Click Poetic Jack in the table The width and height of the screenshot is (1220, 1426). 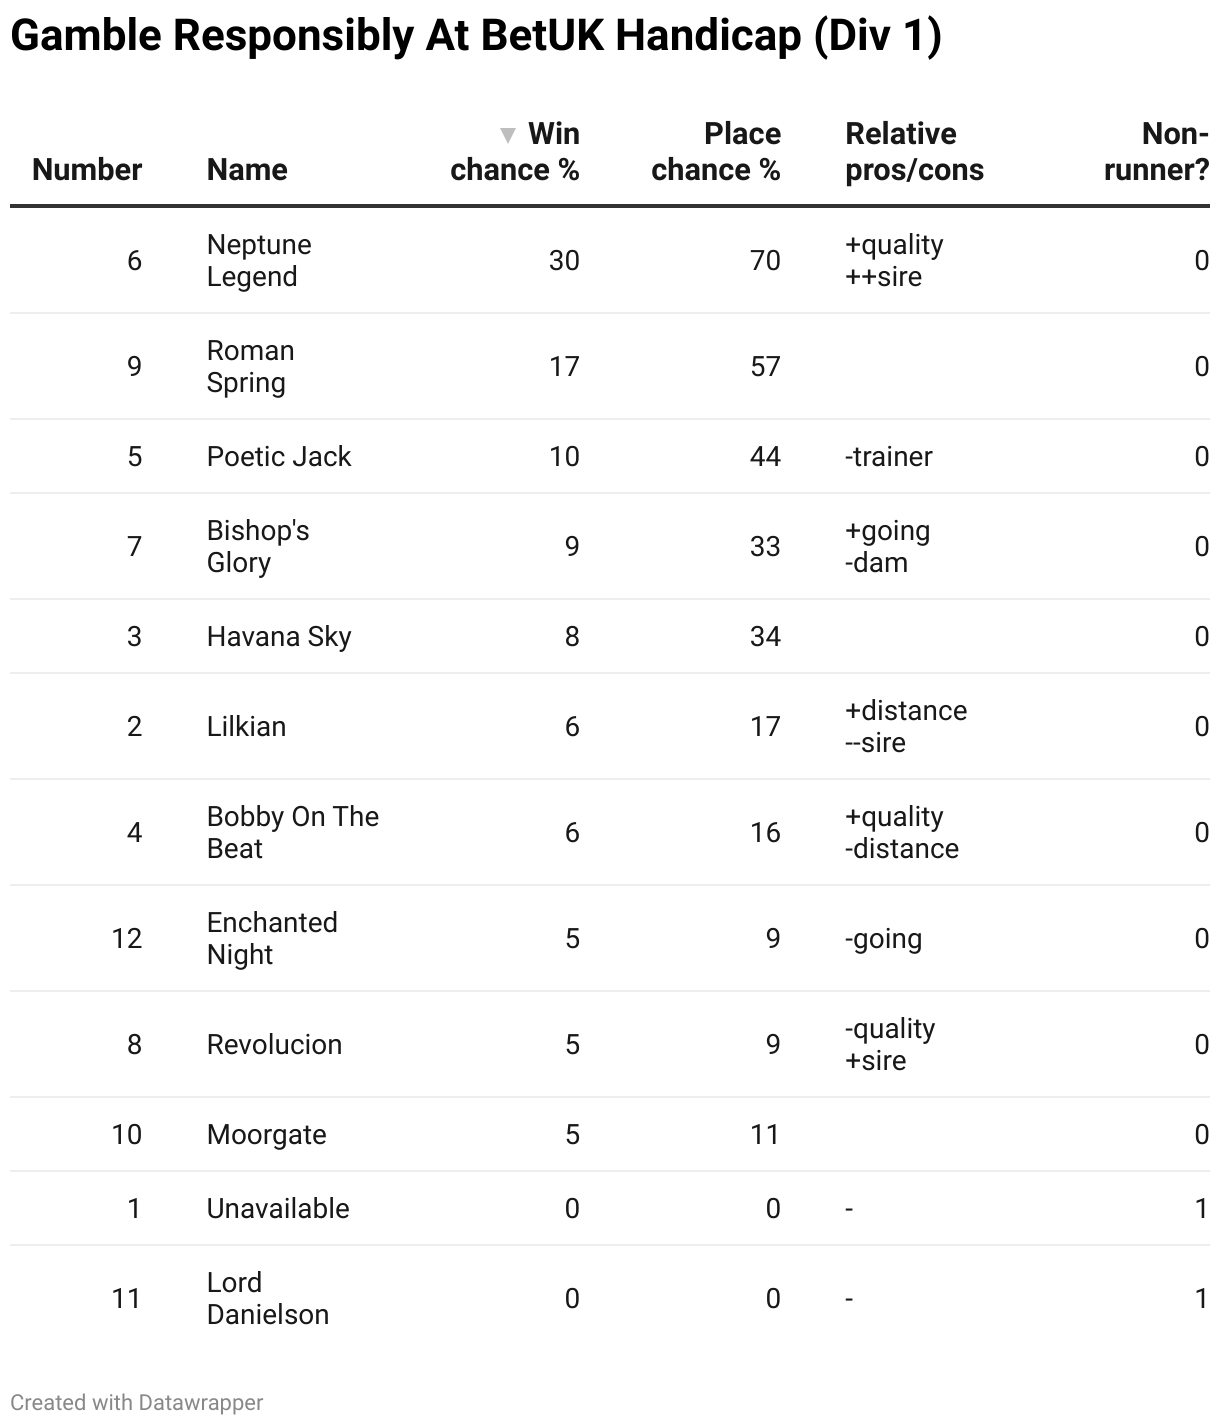[279, 457]
